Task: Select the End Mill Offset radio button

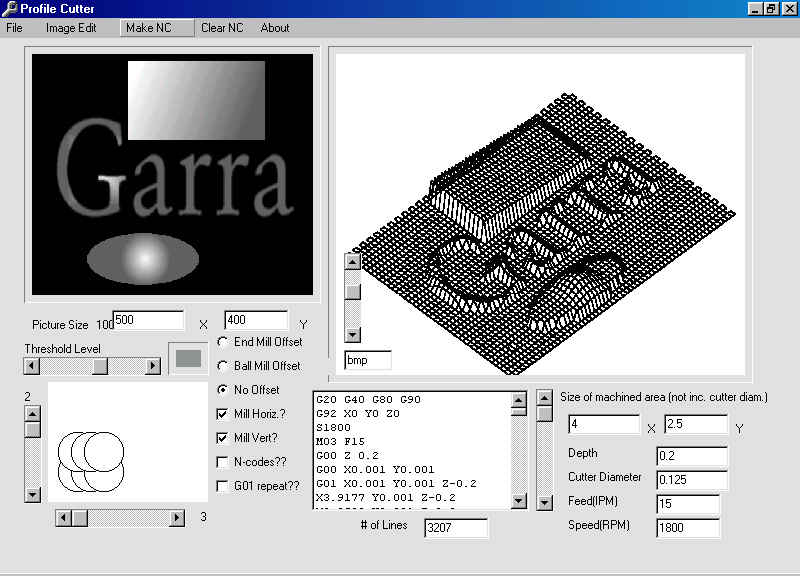Action: coord(223,342)
